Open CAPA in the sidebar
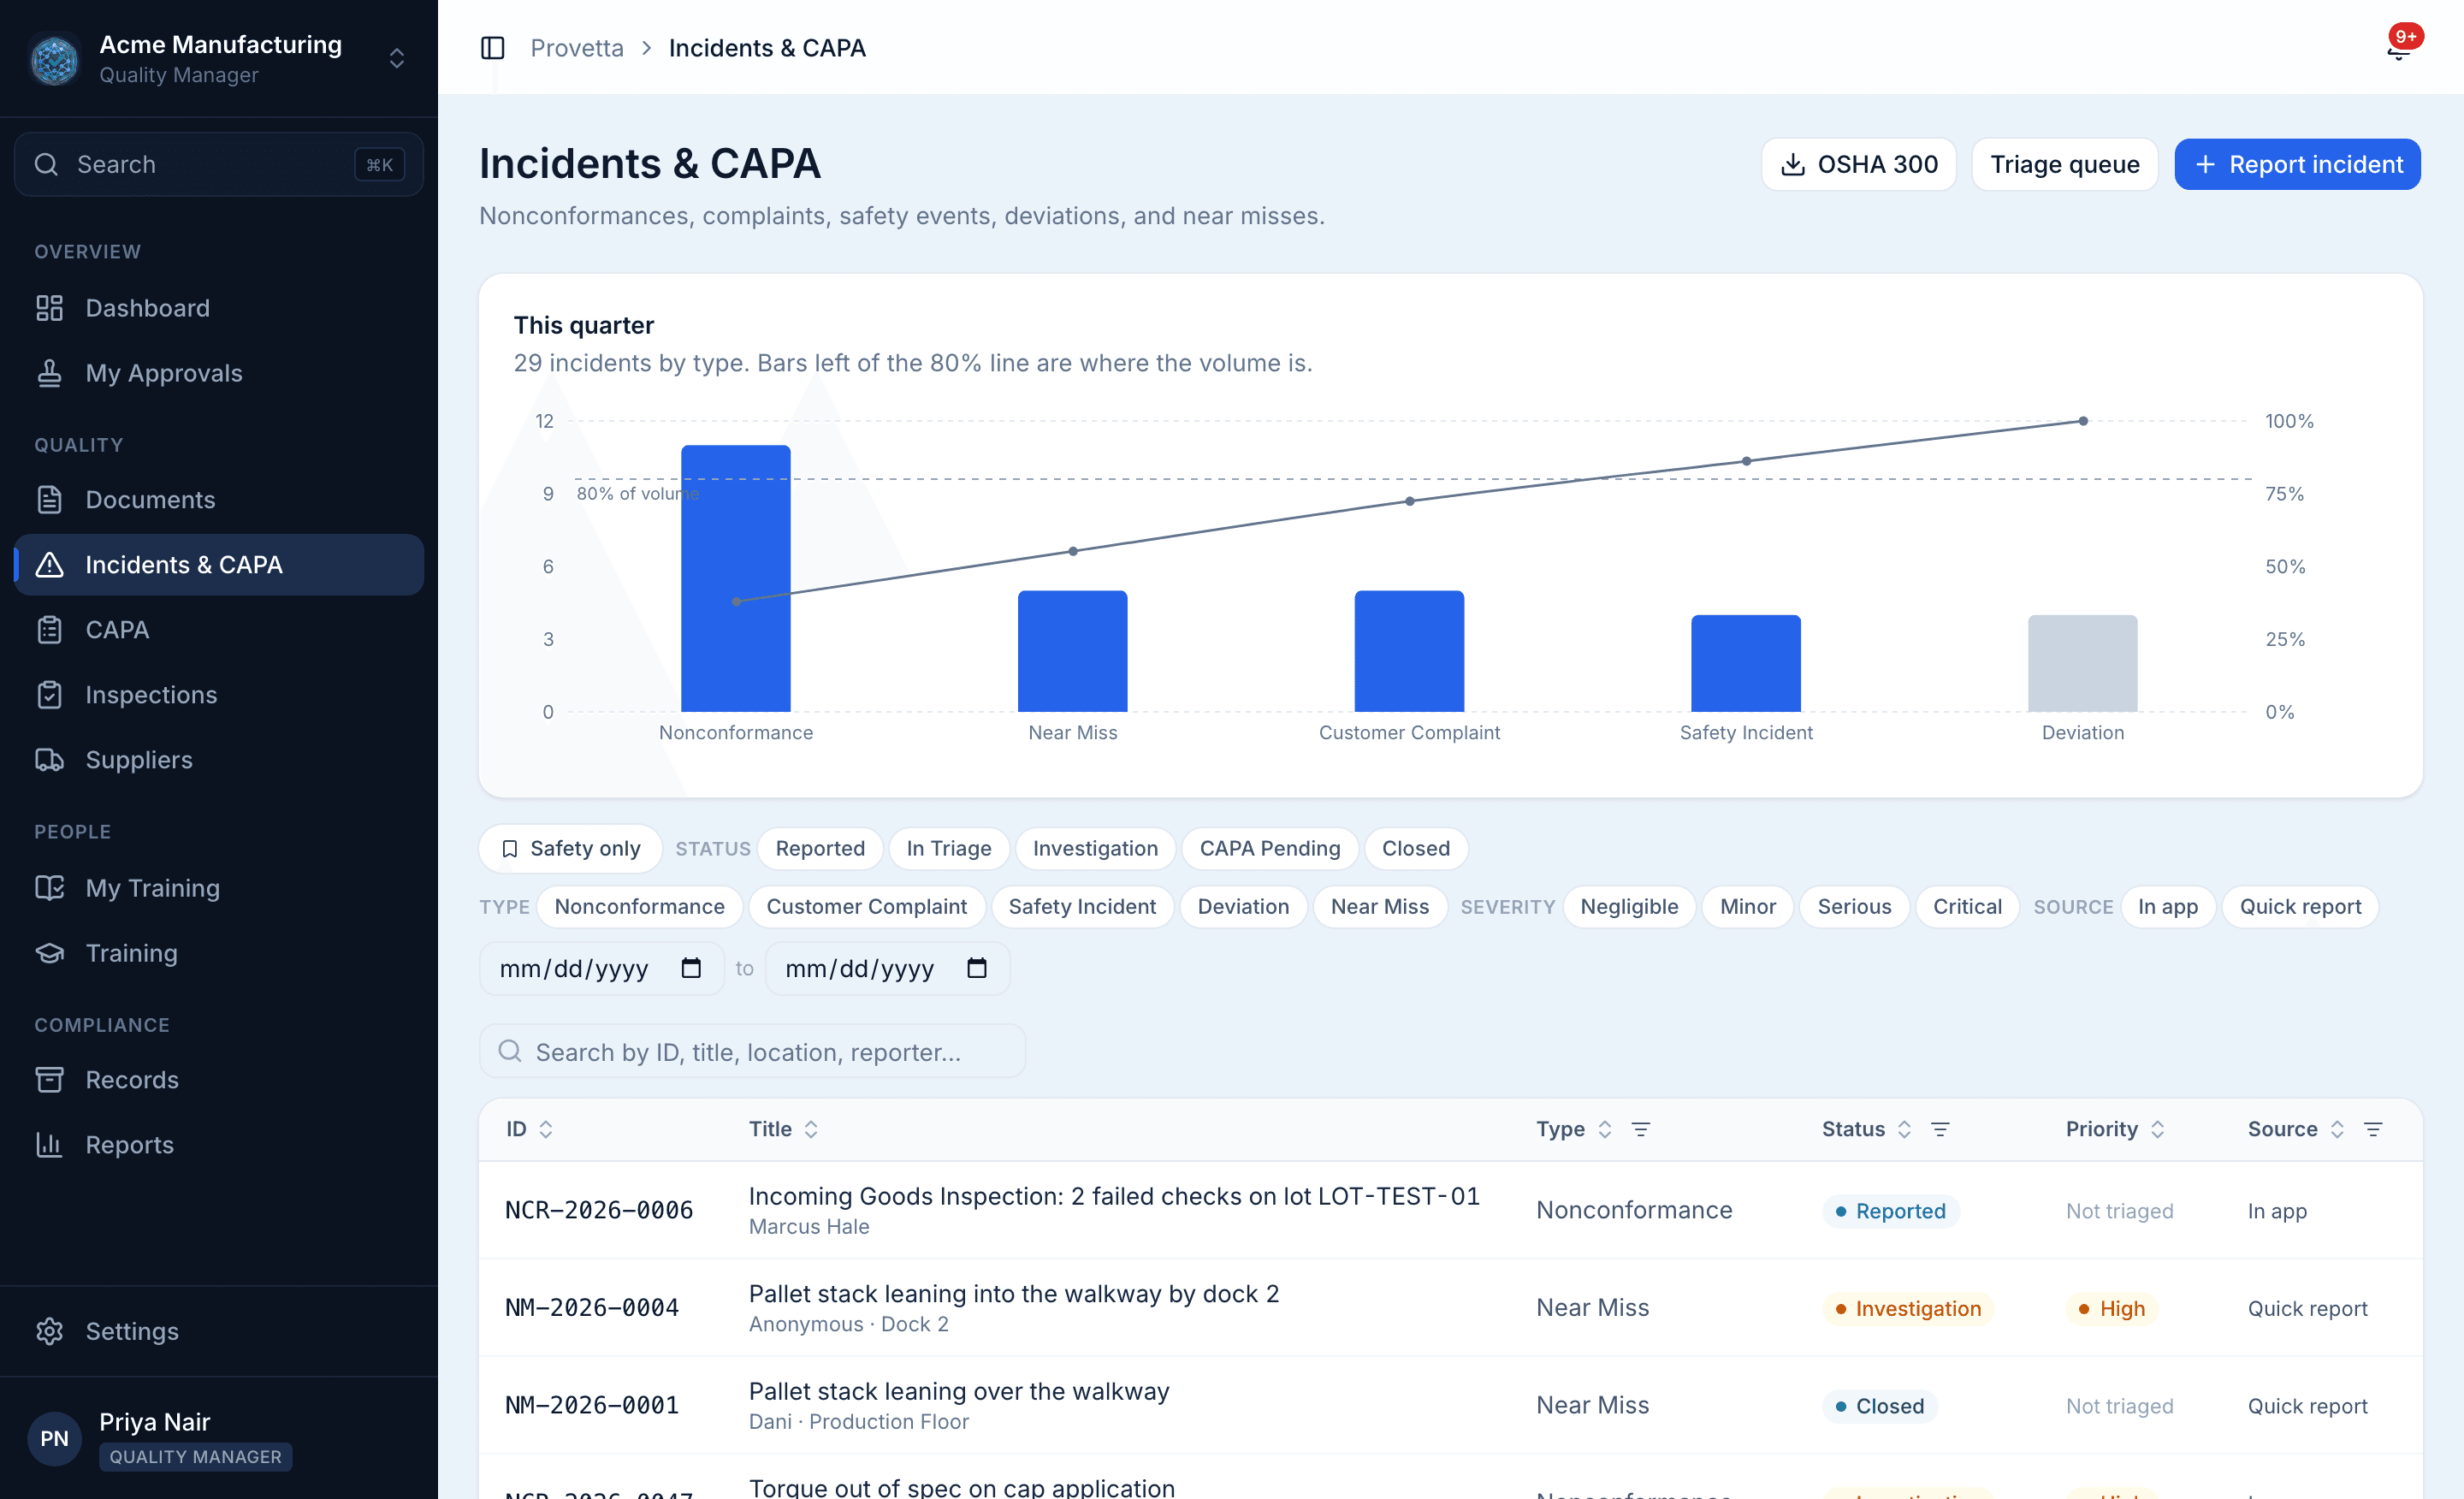This screenshot has height=1499, width=2464. (x=218, y=629)
